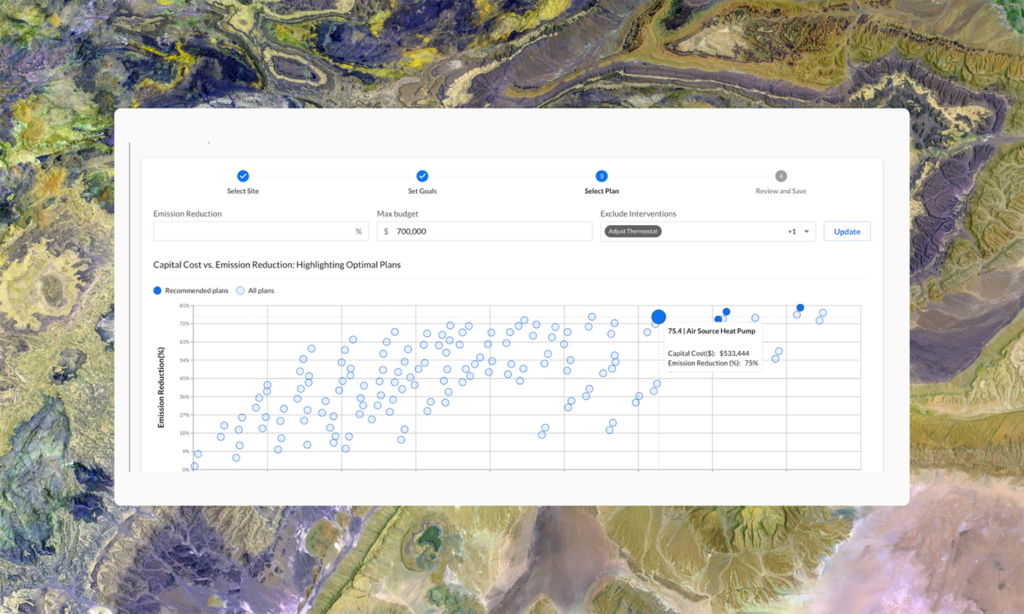Click the Adjust Thermostat chip
1024x614 pixels.
pos(633,232)
